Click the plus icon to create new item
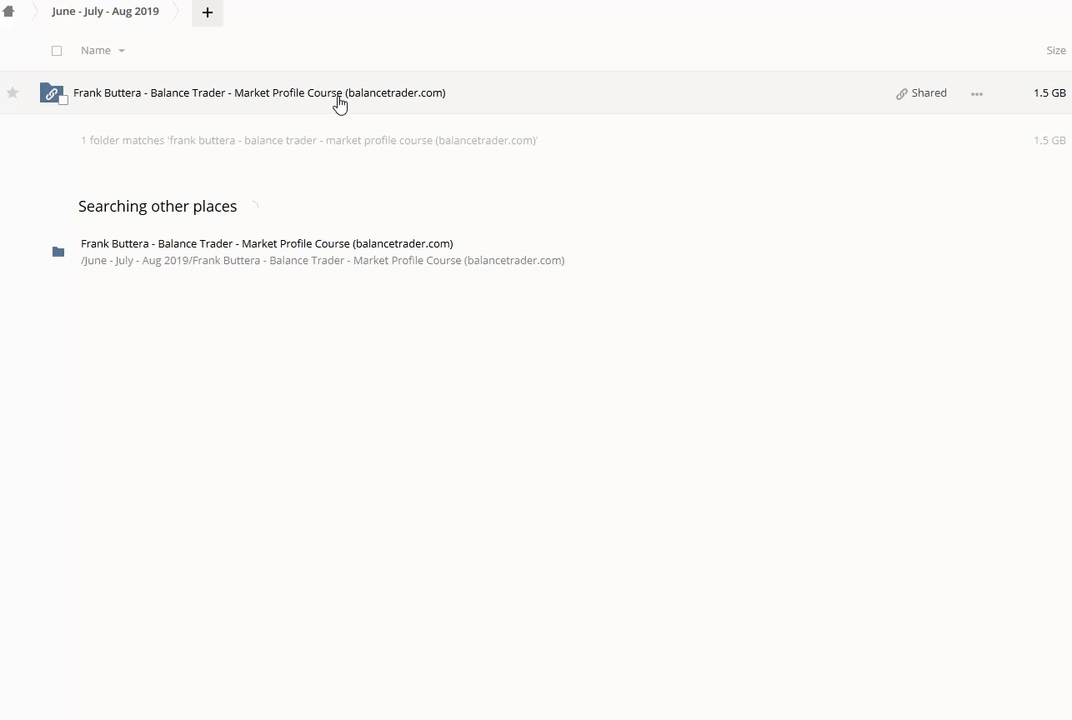Screen dimensions: 1072x720 pos(207,13)
